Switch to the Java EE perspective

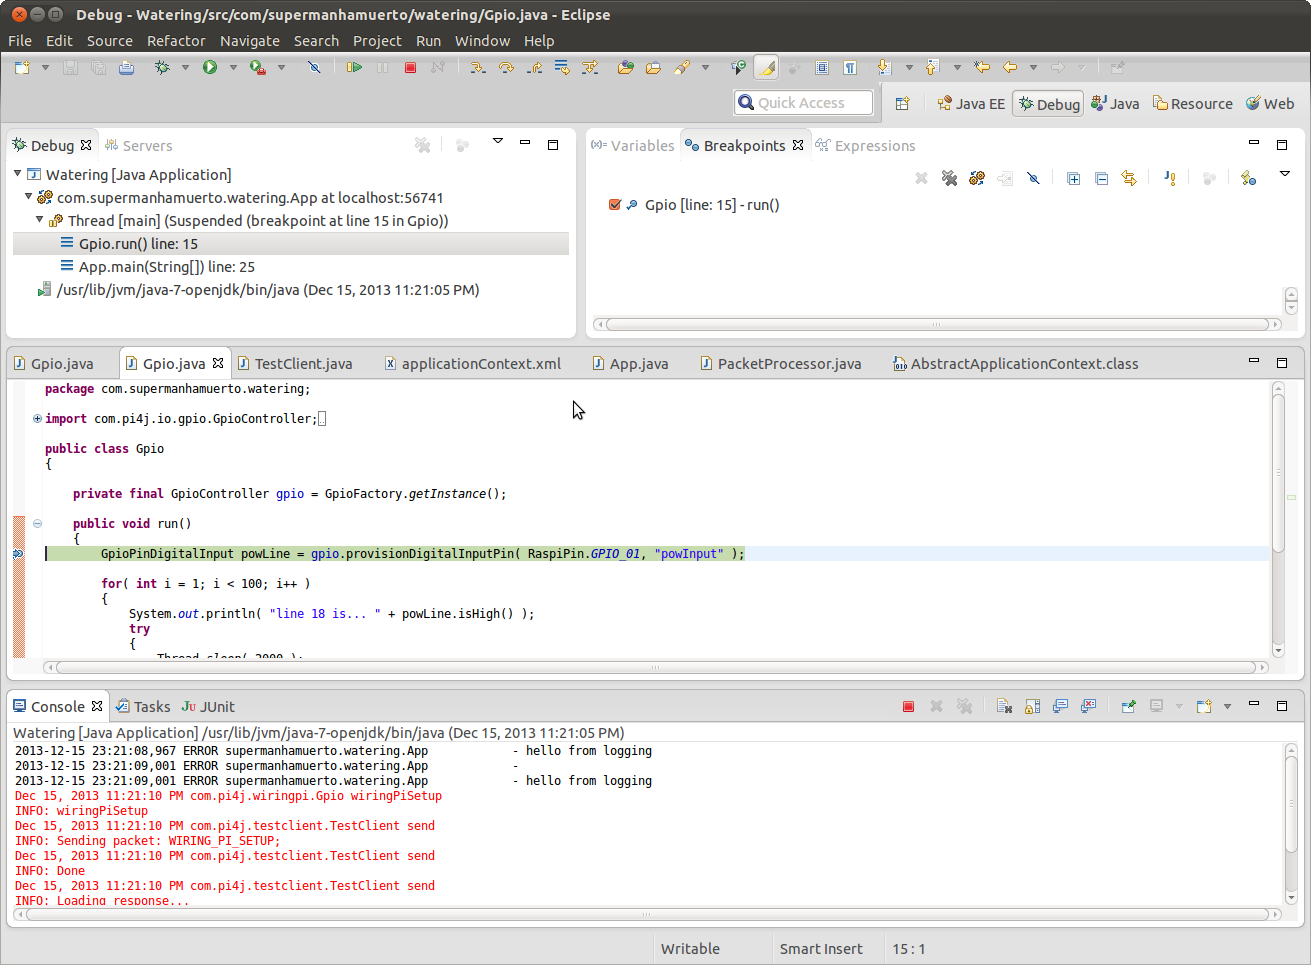[970, 104]
